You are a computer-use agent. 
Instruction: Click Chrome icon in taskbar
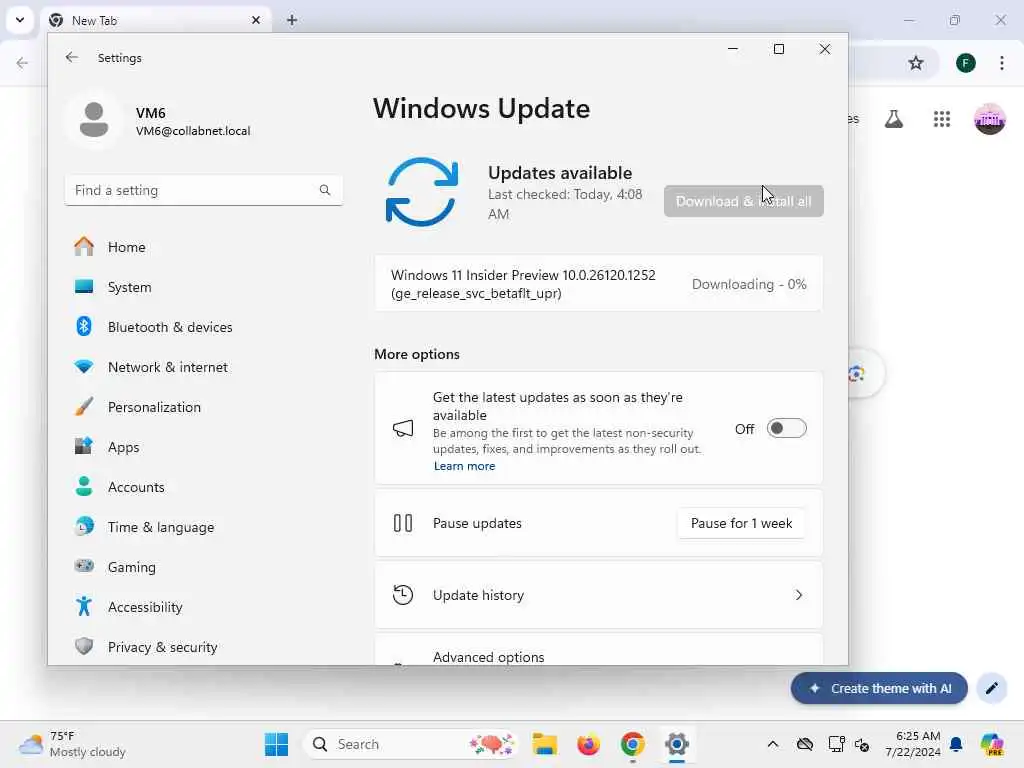click(632, 744)
